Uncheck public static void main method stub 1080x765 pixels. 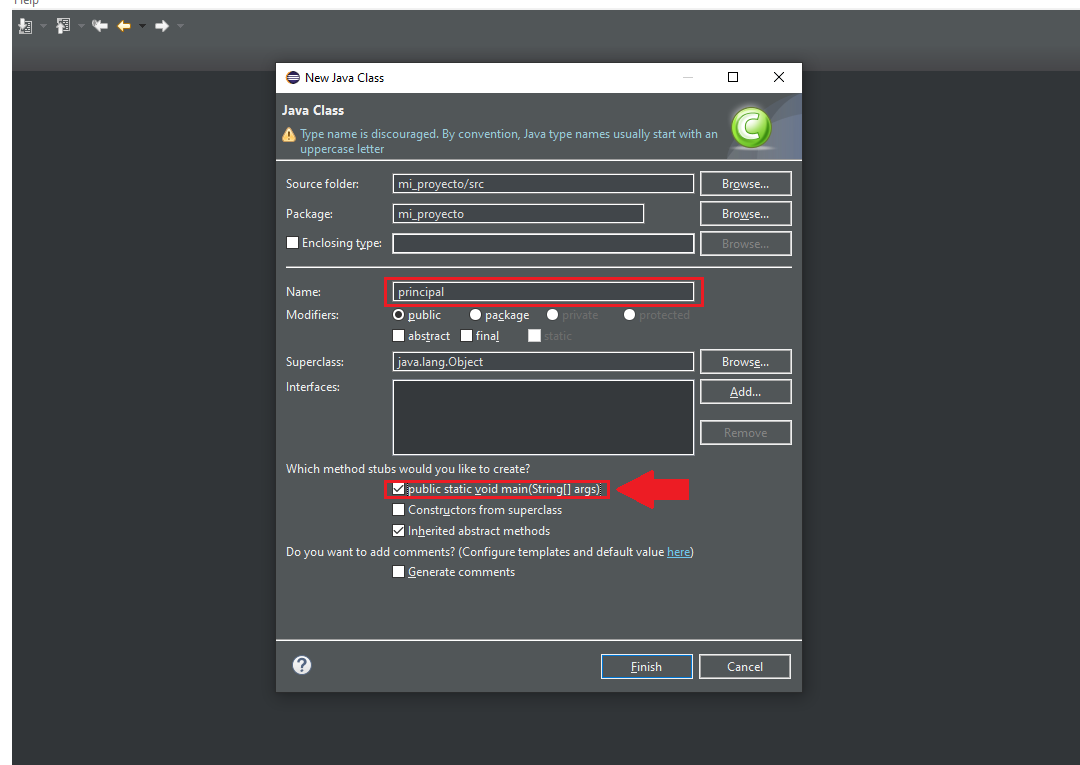coord(398,489)
